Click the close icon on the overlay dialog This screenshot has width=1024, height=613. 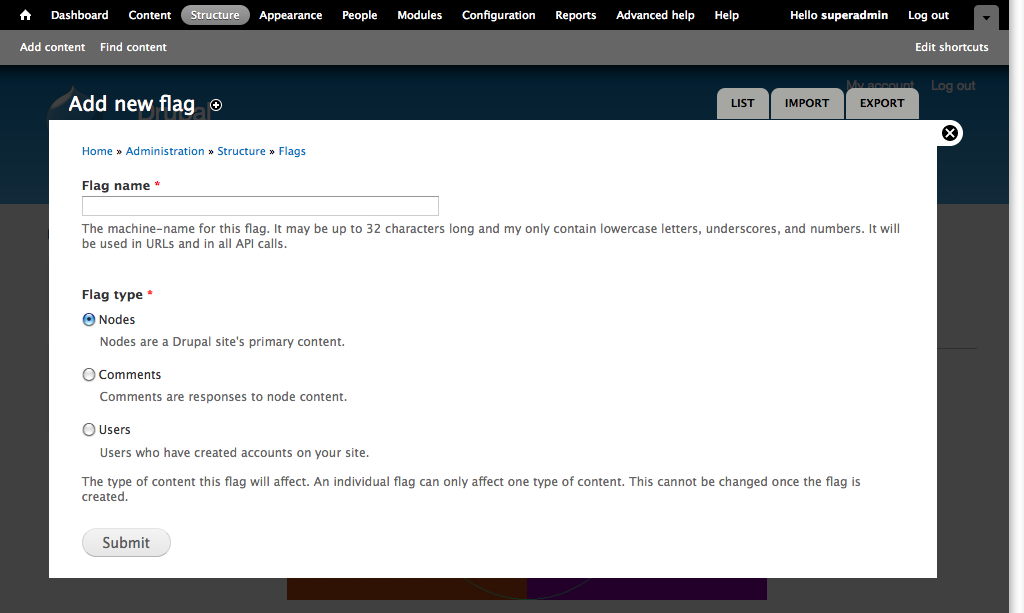(949, 132)
